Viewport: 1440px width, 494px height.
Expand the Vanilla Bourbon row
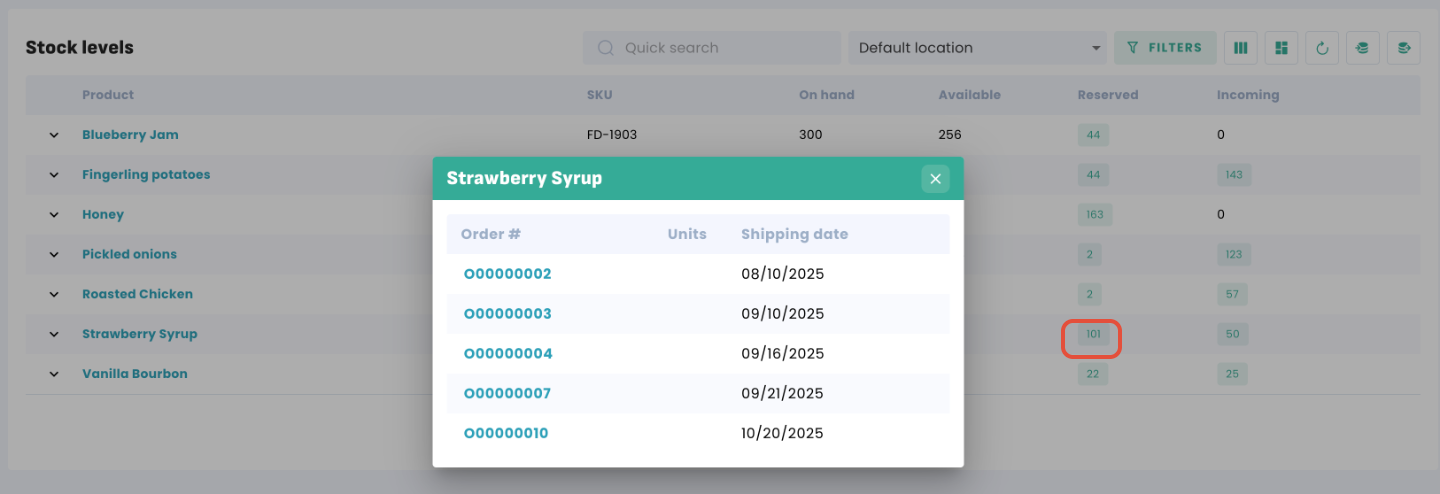(54, 374)
